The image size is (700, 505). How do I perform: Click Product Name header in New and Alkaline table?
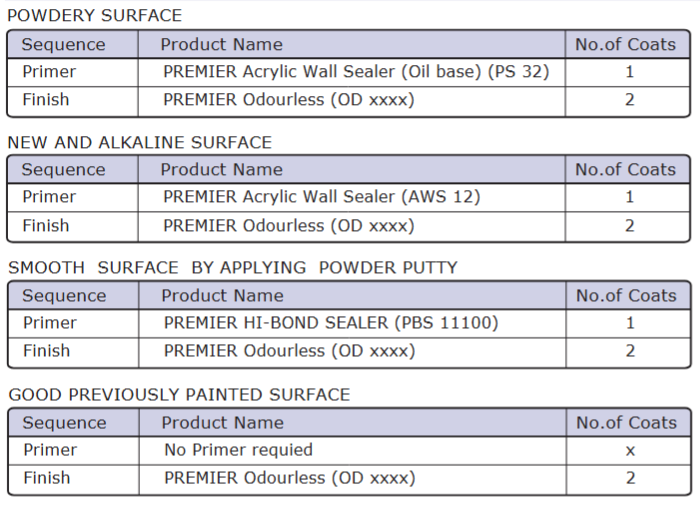point(221,170)
